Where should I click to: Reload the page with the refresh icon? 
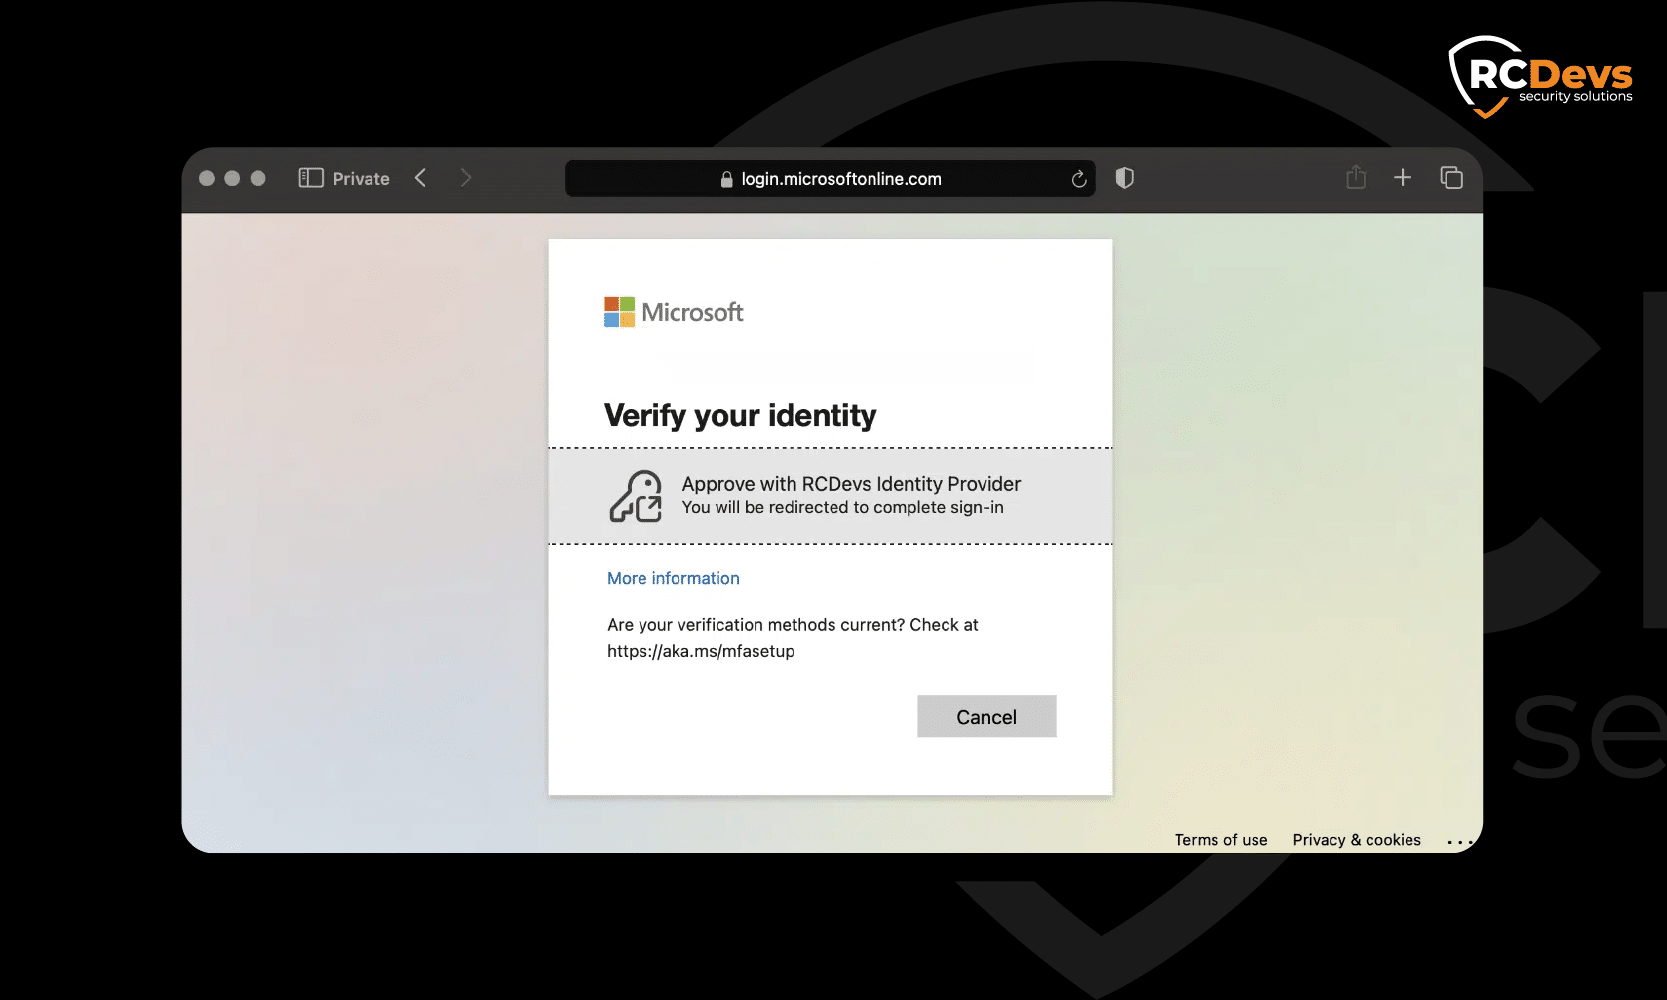click(x=1079, y=179)
